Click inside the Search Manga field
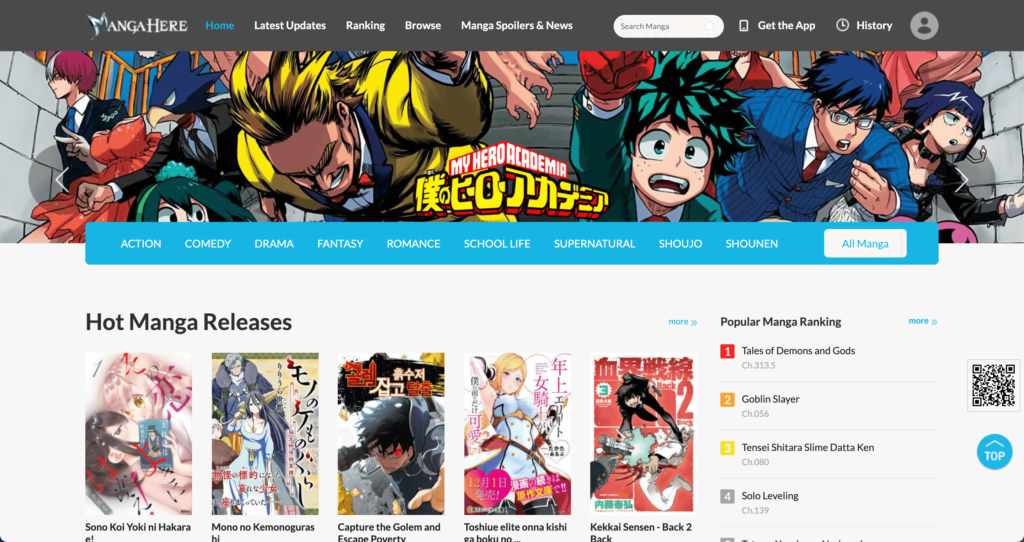The height and width of the screenshot is (542, 1024). coord(658,26)
